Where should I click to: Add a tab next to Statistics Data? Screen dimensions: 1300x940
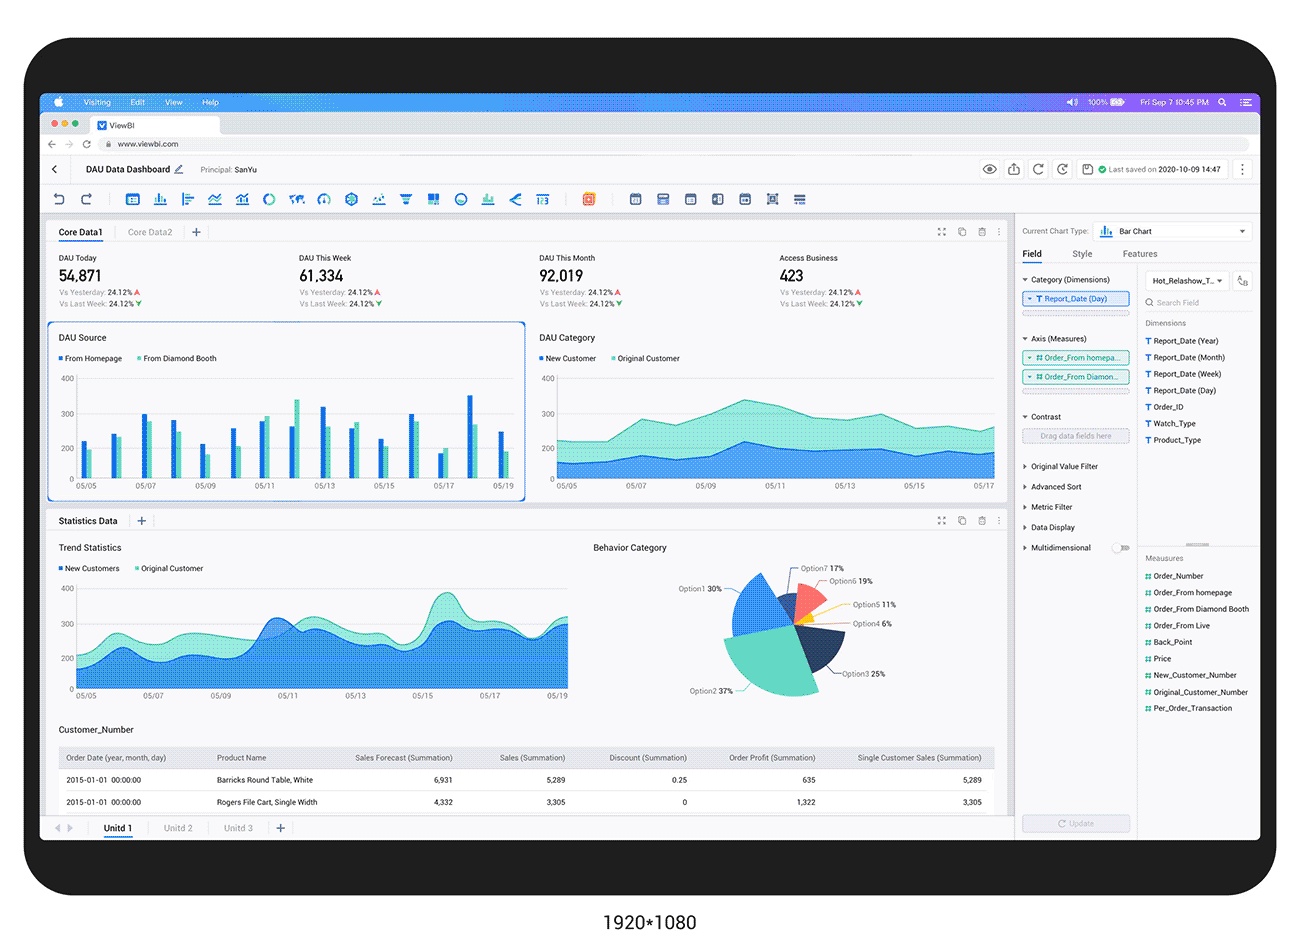pyautogui.click(x=142, y=521)
